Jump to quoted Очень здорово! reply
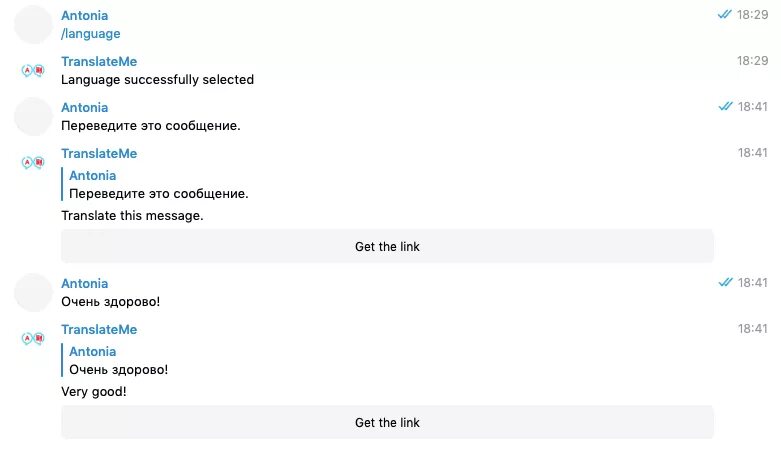 click(x=119, y=360)
